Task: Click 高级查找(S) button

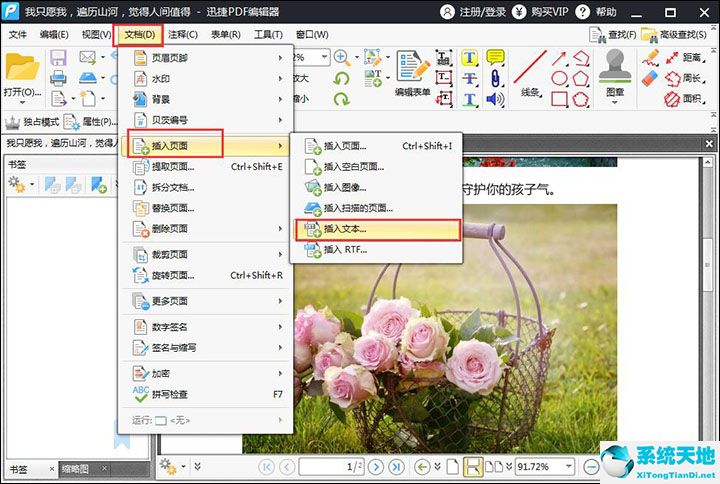Action: (674, 35)
